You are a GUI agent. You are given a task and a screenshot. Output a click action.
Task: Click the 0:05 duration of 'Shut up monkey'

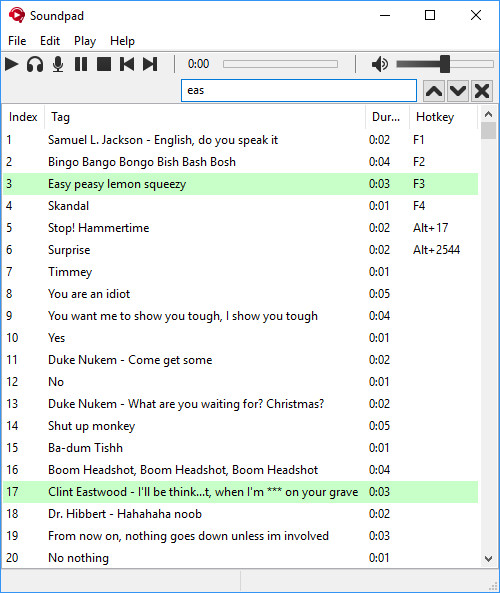[x=379, y=426]
